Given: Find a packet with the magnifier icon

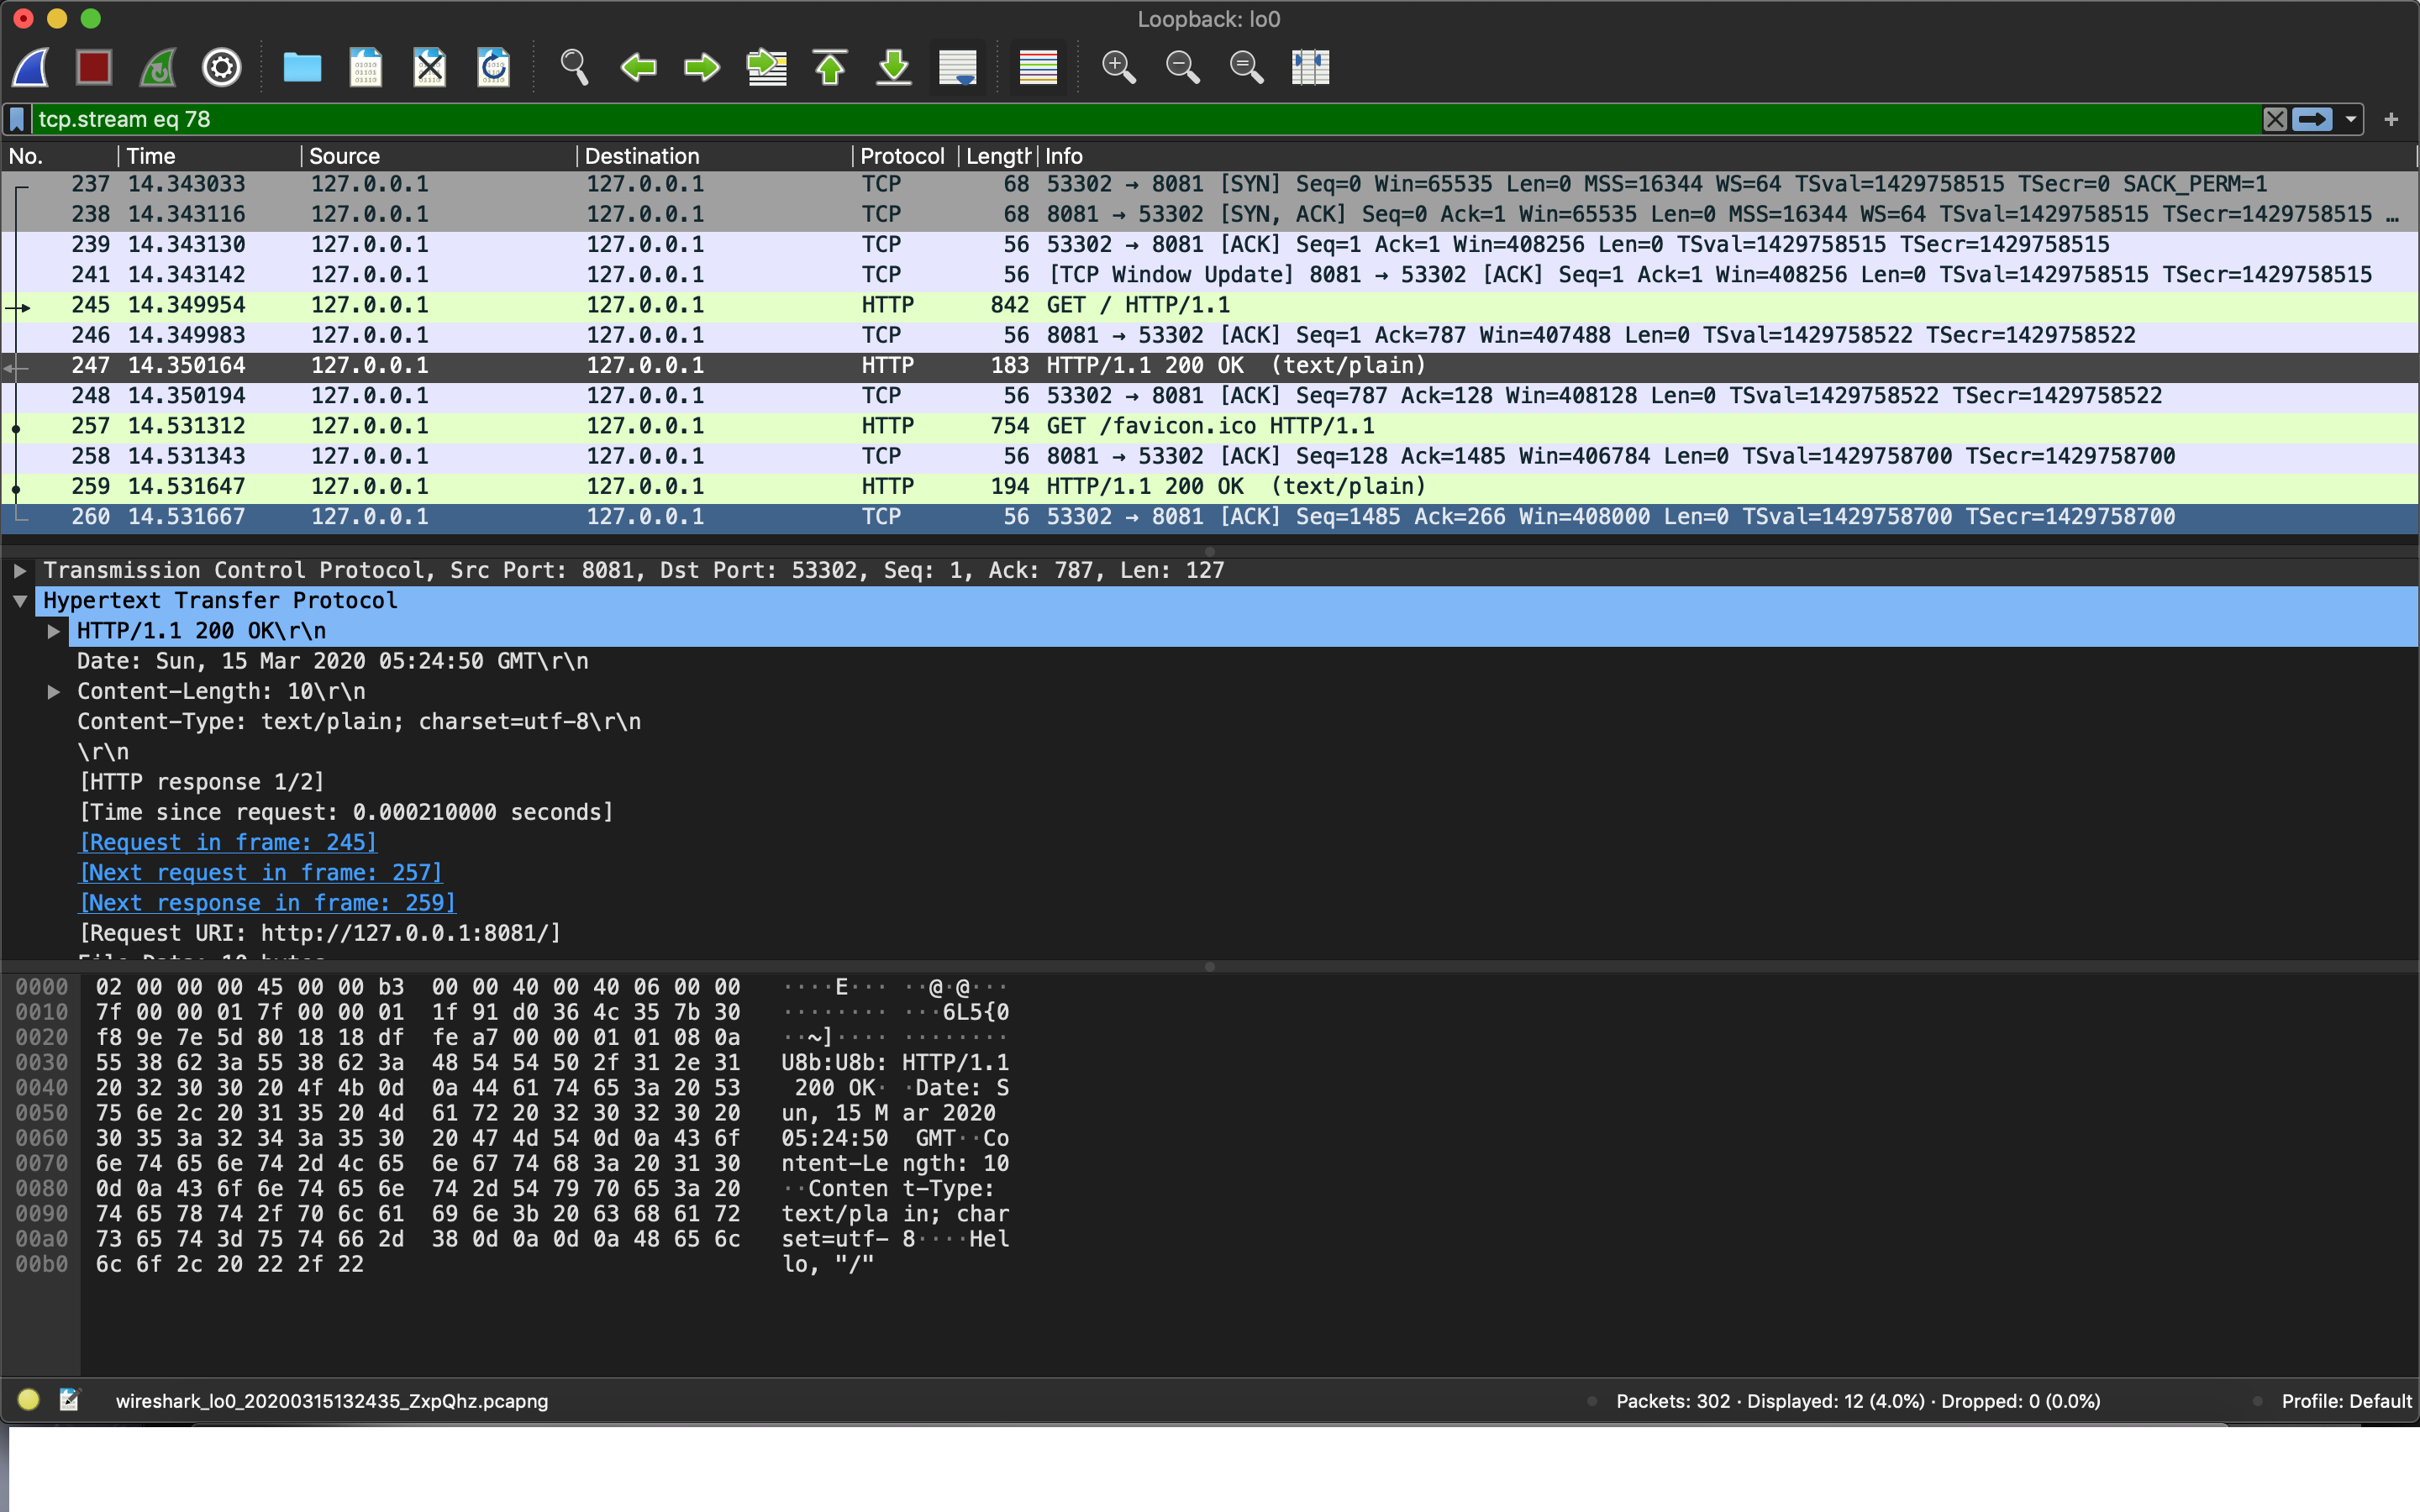Looking at the screenshot, I should pos(574,68).
